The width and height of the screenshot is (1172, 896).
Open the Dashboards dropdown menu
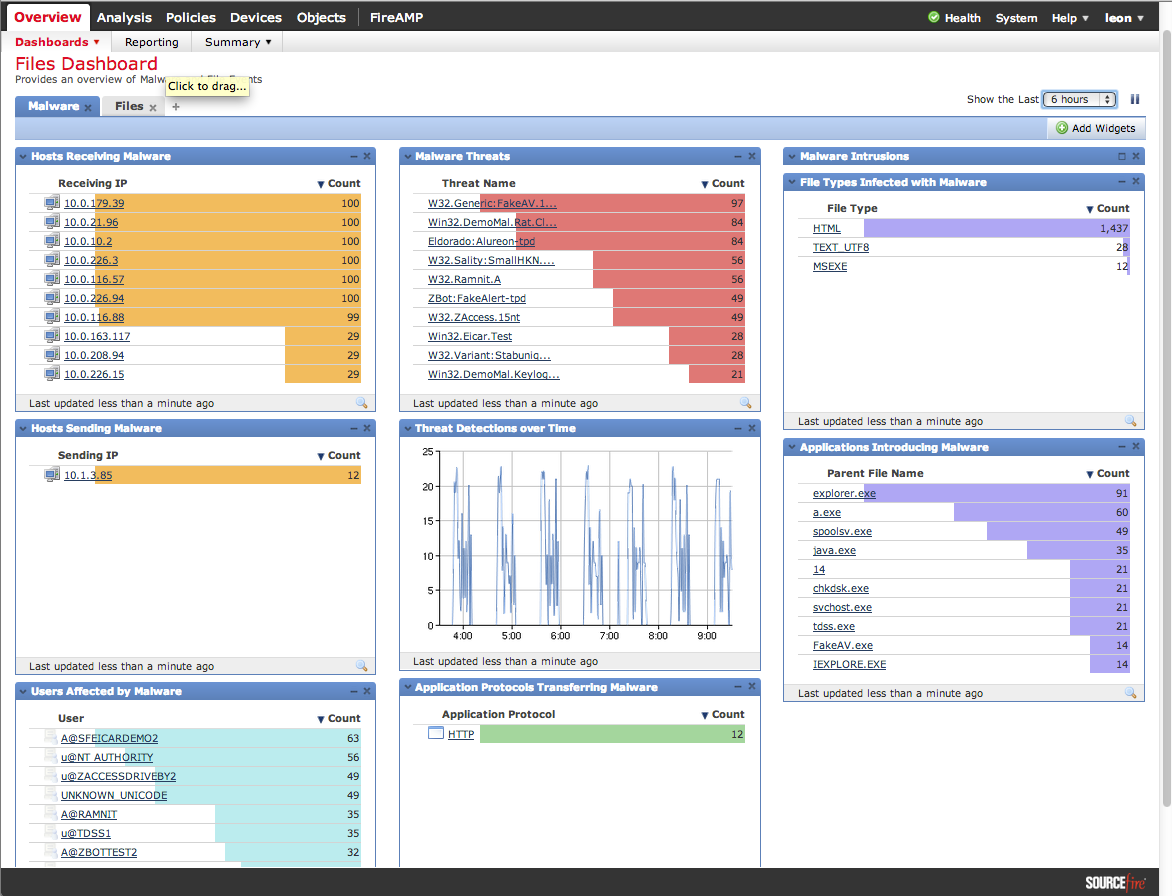tap(57, 42)
